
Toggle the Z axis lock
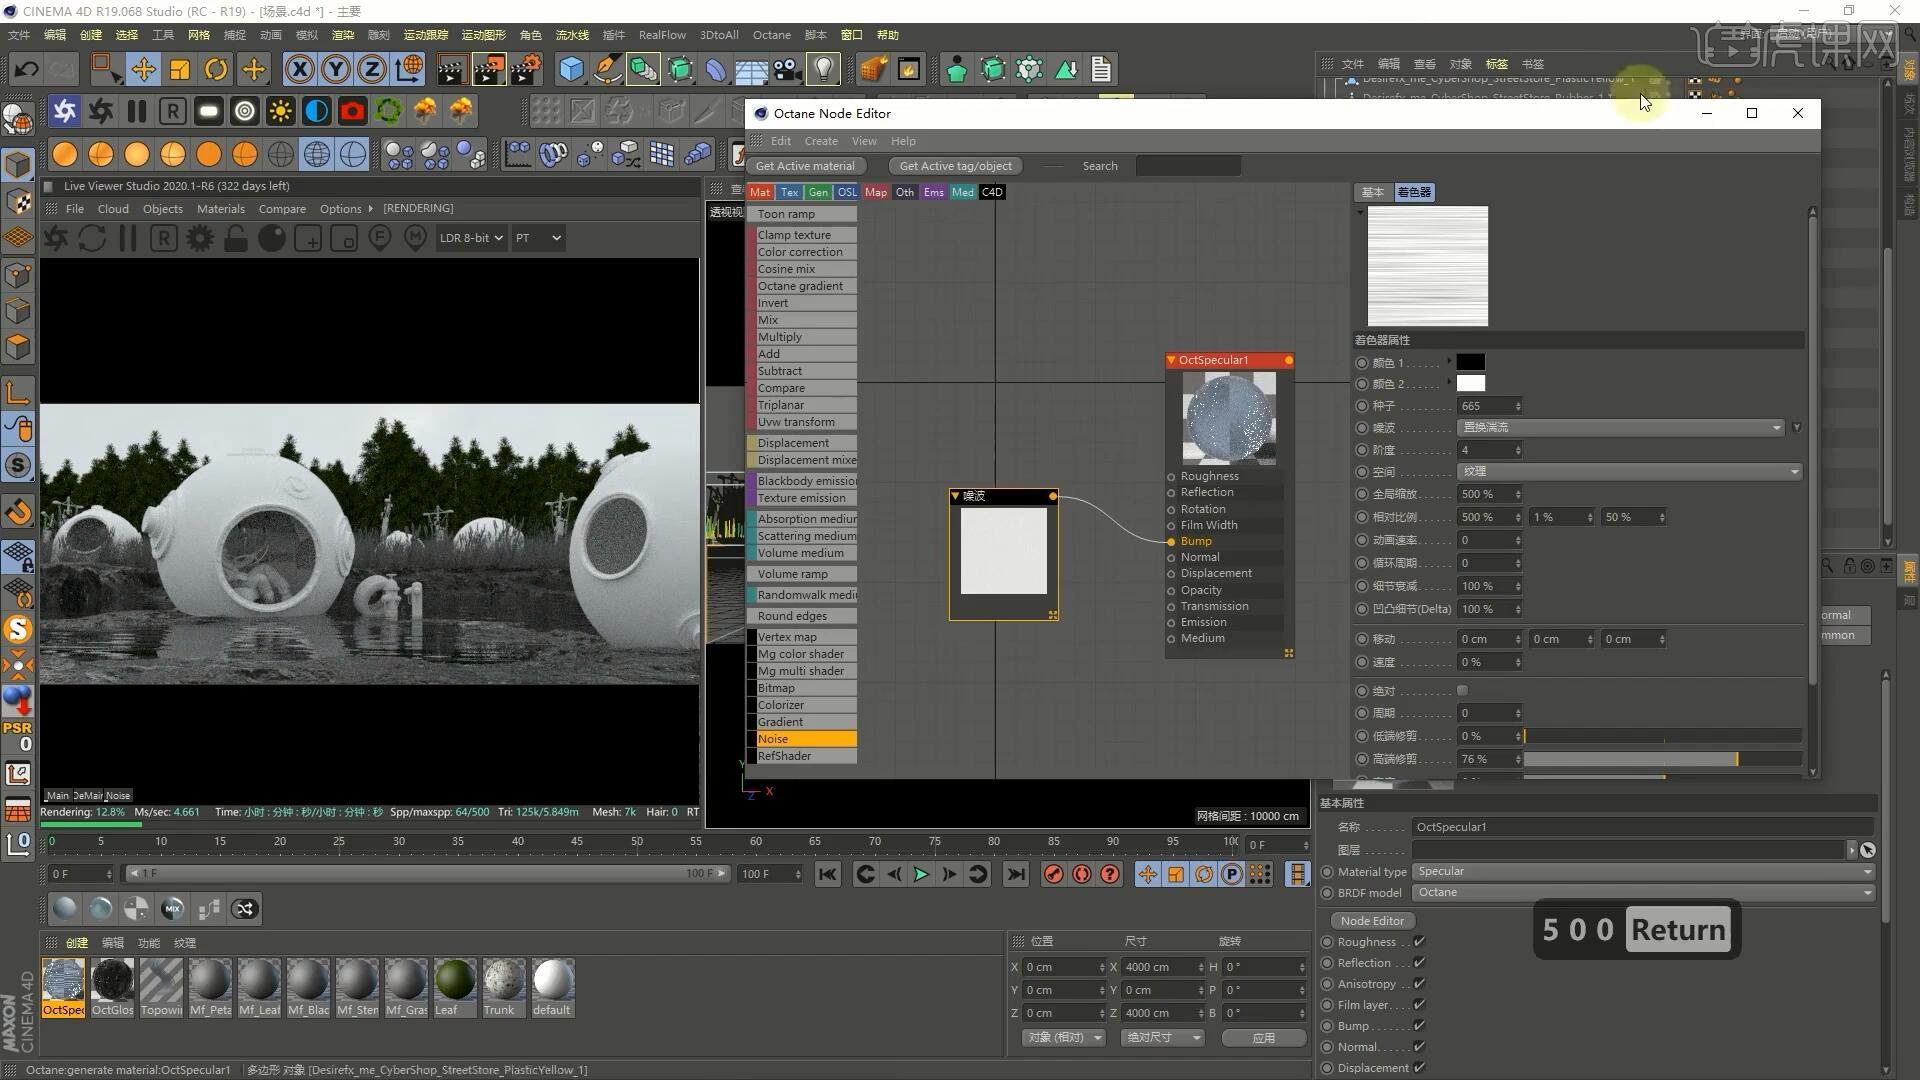point(372,69)
